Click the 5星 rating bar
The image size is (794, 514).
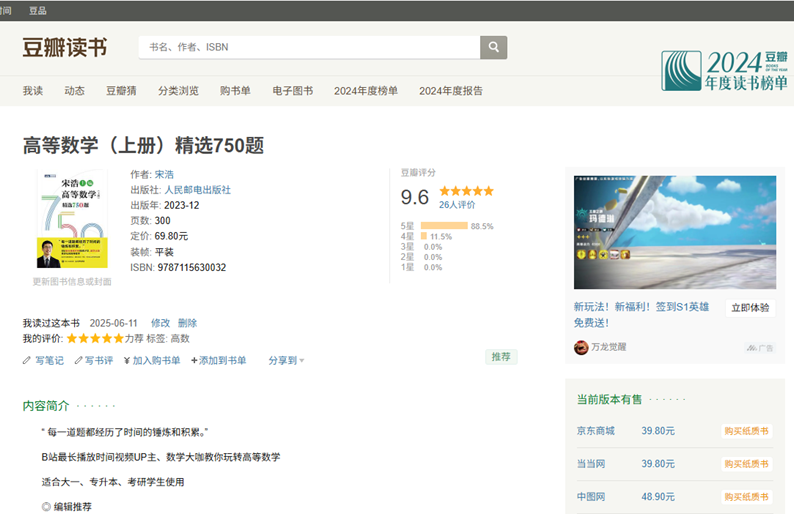click(x=444, y=226)
